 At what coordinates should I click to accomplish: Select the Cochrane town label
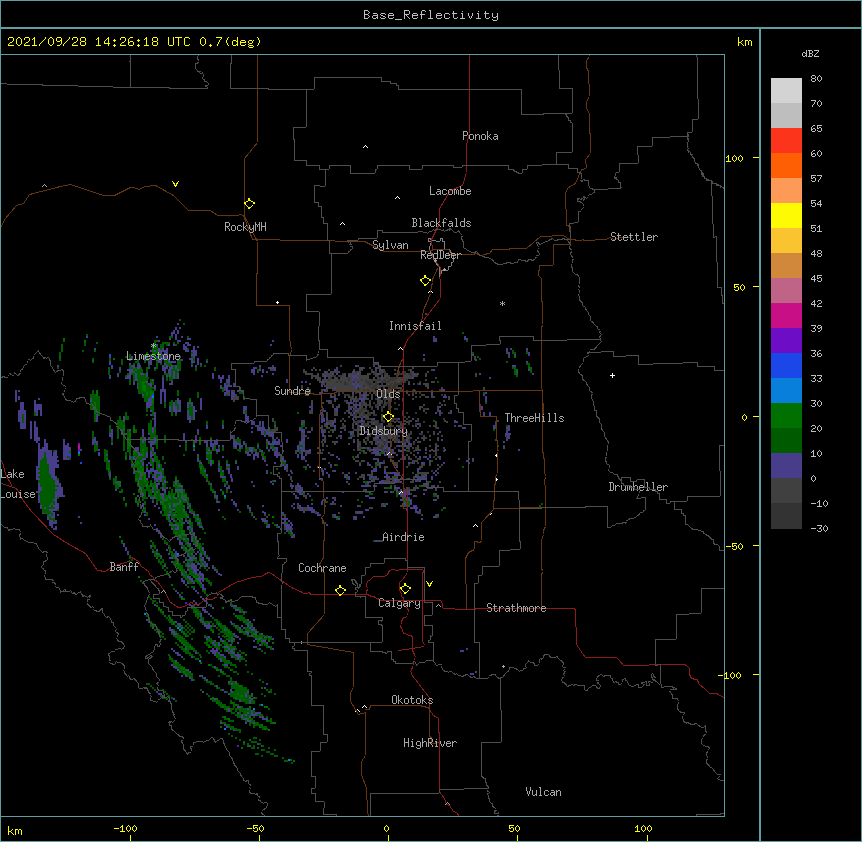[322, 568]
